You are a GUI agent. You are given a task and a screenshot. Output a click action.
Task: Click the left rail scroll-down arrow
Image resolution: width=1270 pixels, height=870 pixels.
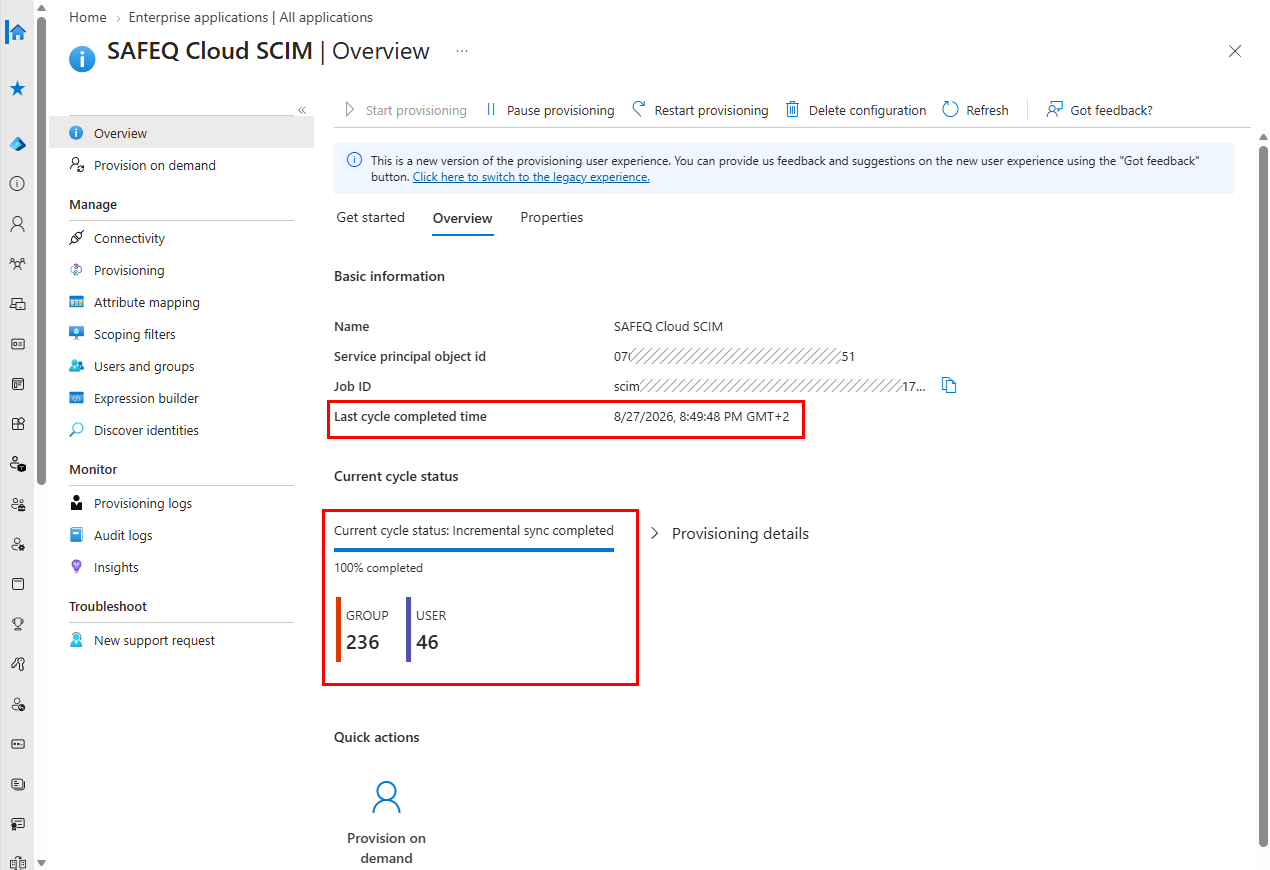41,862
